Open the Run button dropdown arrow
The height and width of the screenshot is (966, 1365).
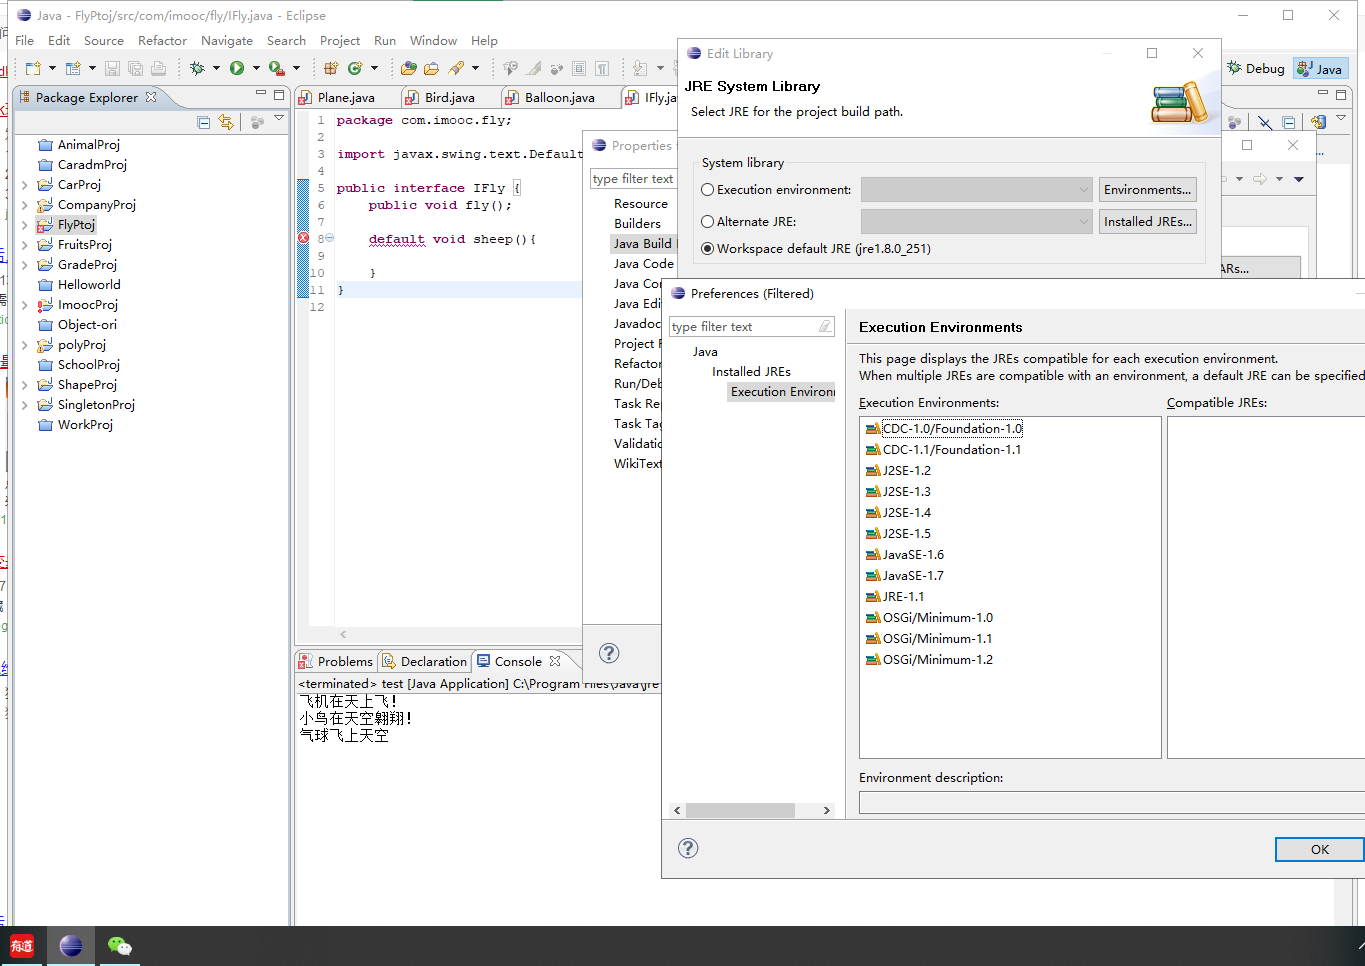[x=256, y=68]
